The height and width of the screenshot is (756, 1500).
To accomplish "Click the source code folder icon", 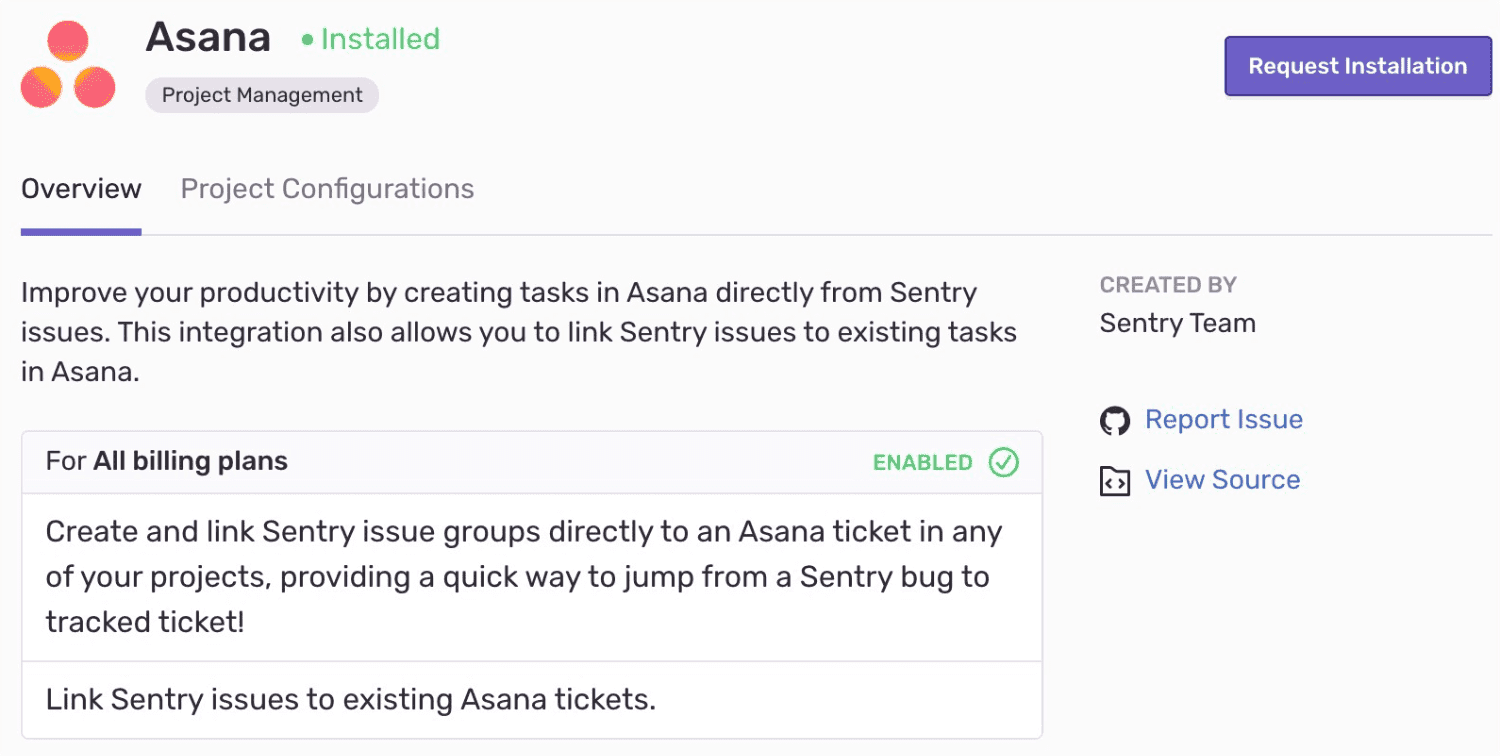I will (1114, 480).
